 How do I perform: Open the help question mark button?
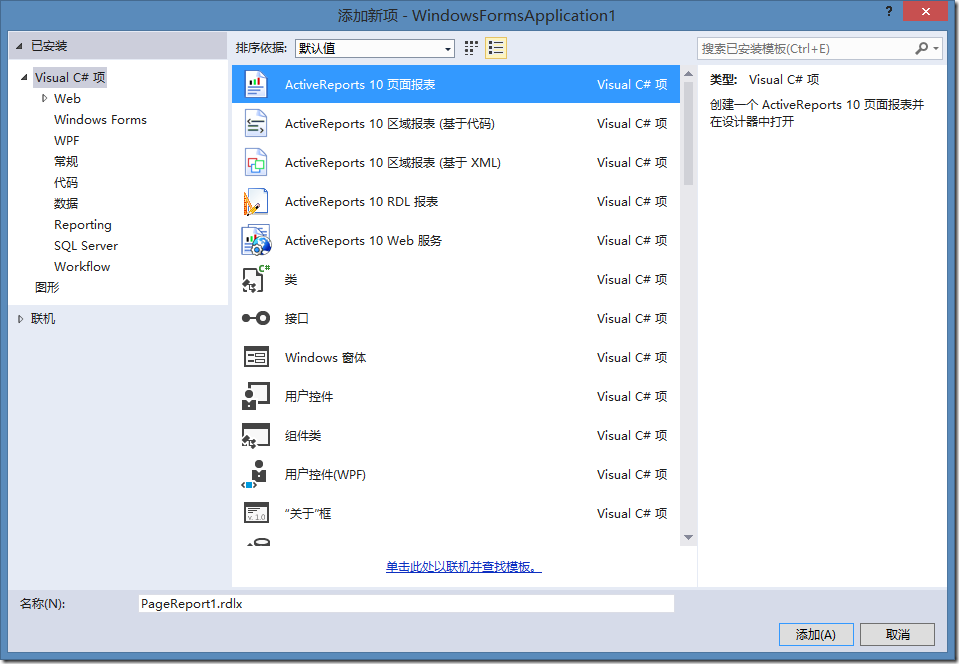click(x=889, y=12)
